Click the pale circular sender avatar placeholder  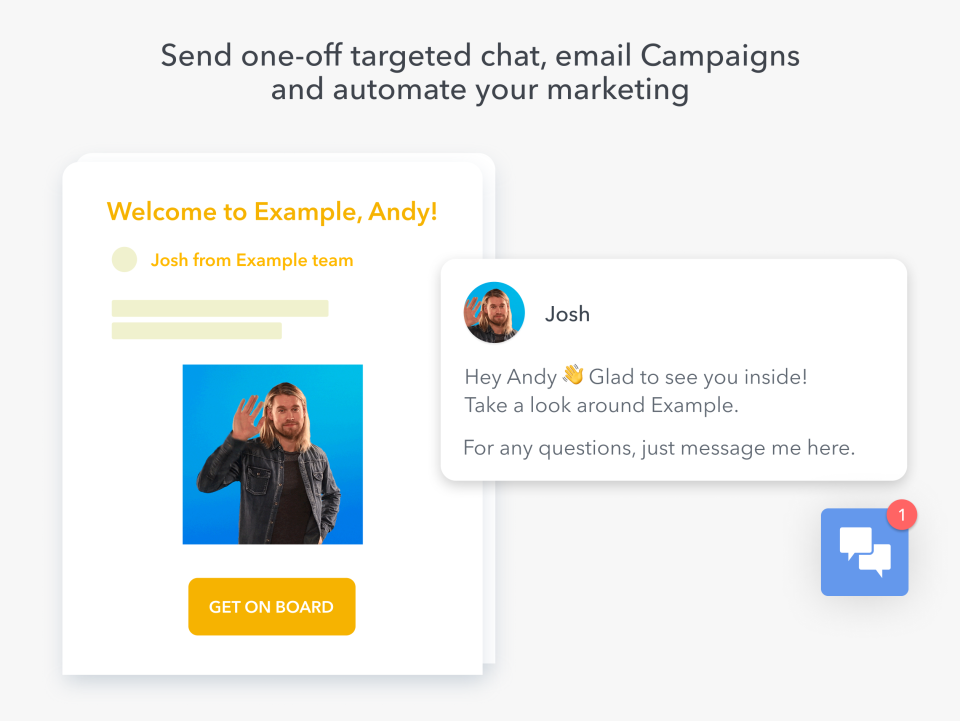[x=124, y=260]
